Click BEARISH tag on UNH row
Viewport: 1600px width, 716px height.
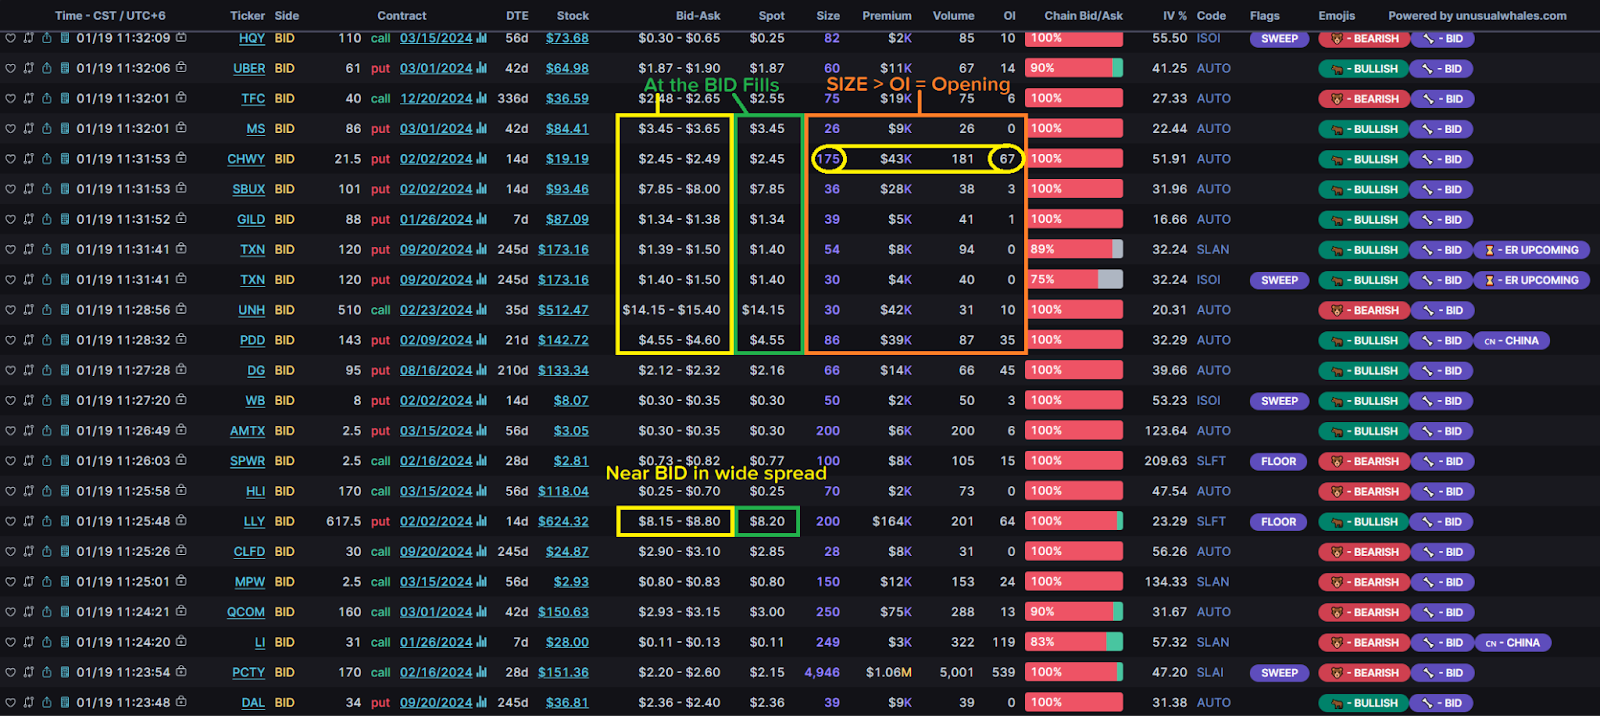pyautogui.click(x=1364, y=310)
